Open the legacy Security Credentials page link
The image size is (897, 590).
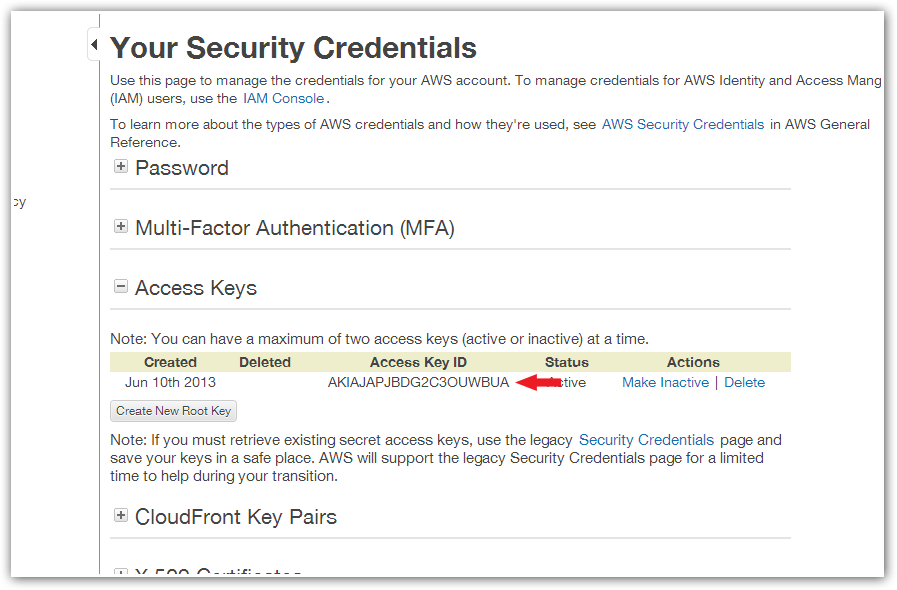coord(646,440)
